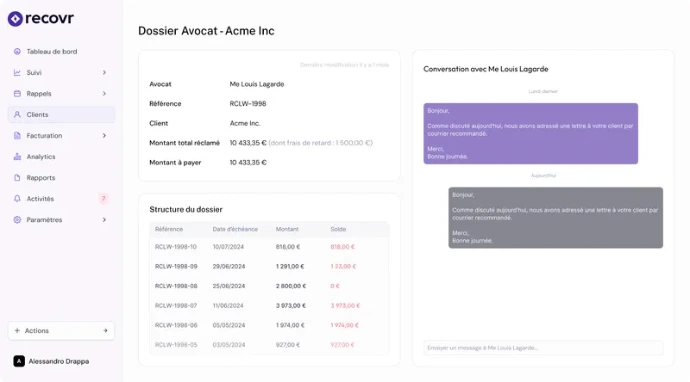Screen dimensions: 690x382
Task: Click the Clients person icon
Action: click(x=17, y=114)
